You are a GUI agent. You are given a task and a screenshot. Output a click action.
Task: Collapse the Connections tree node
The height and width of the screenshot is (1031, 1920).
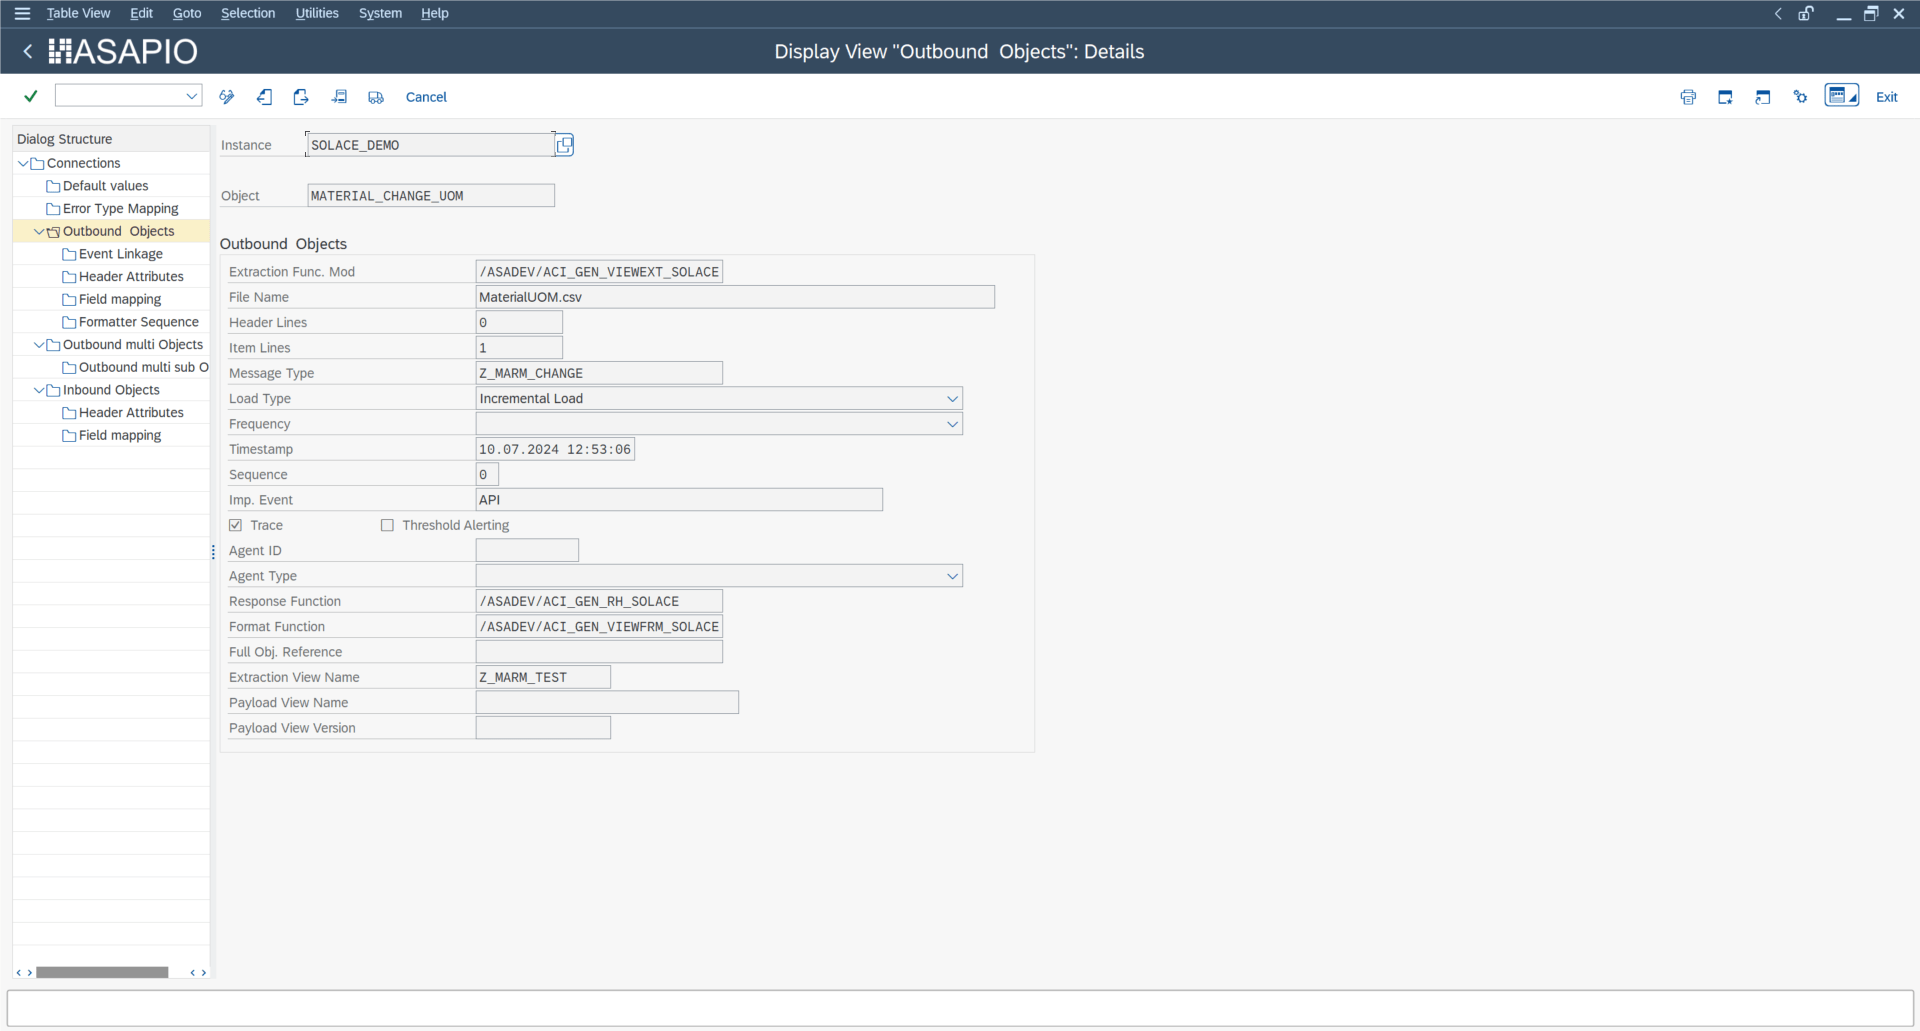coord(23,163)
